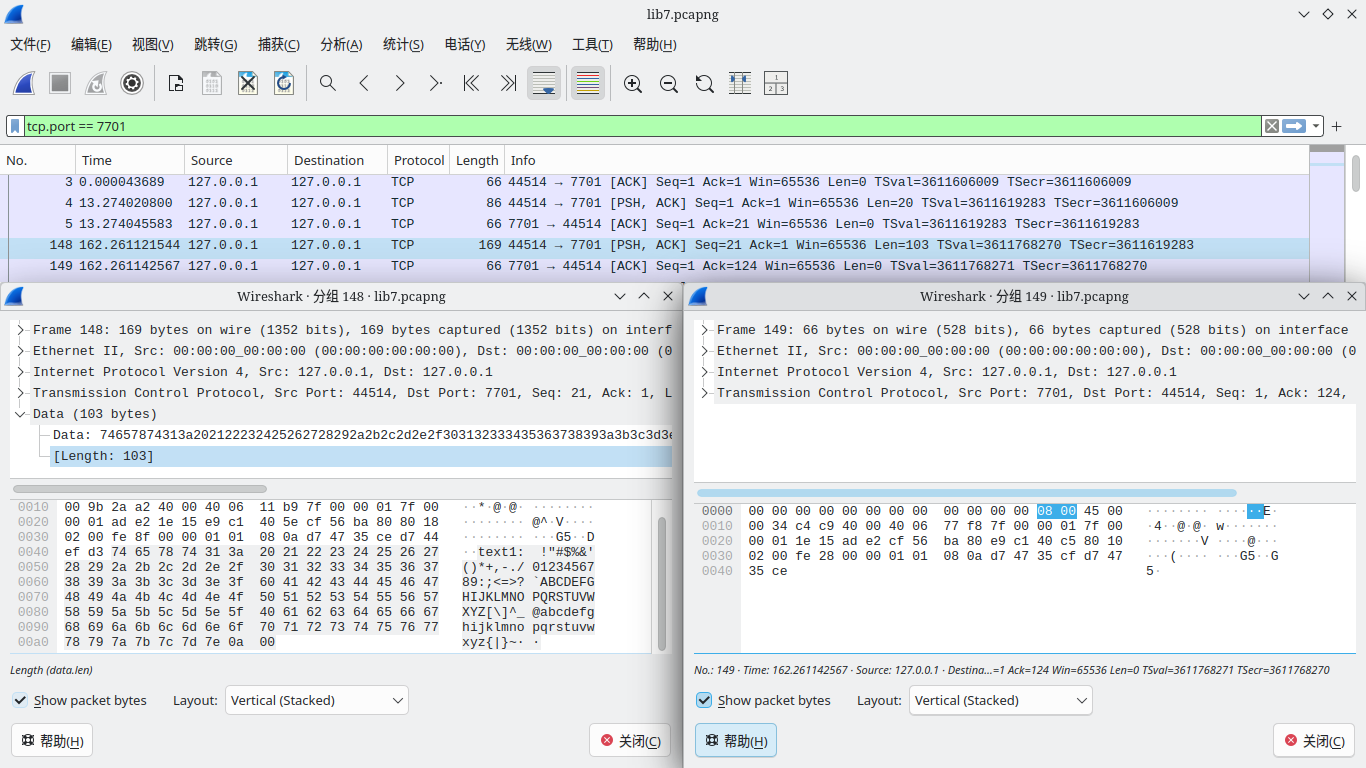The height and width of the screenshot is (768, 1366).
Task: Open Layout dropdown in packet 148 window
Action: 317,700
